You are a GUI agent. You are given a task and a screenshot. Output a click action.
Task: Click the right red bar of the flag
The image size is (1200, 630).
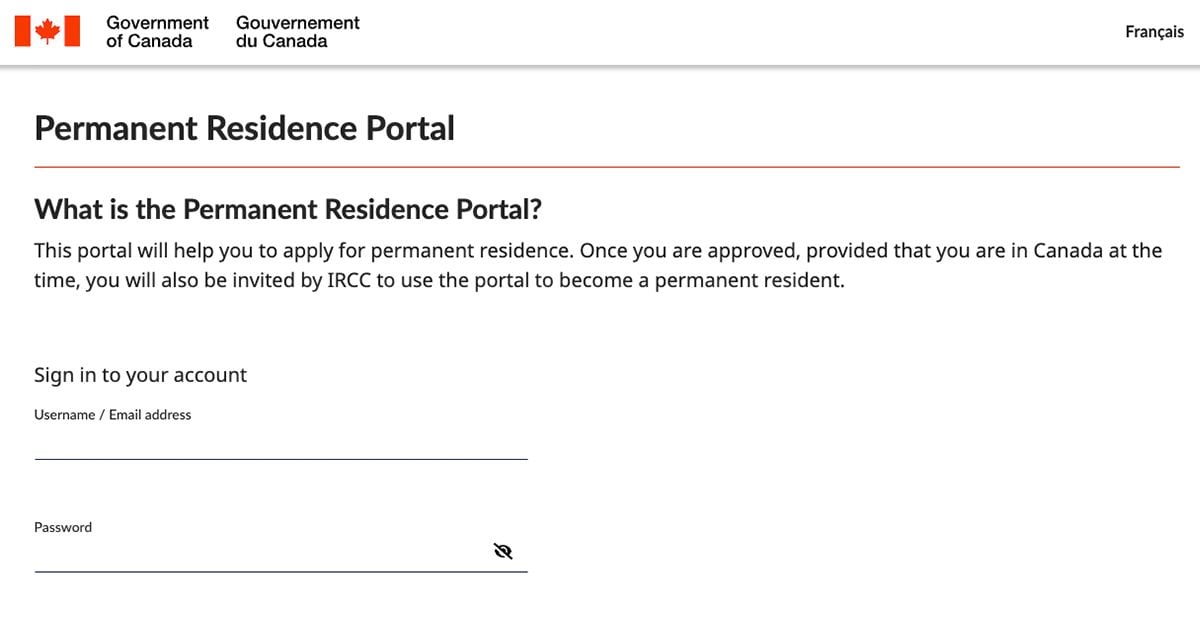coord(71,31)
